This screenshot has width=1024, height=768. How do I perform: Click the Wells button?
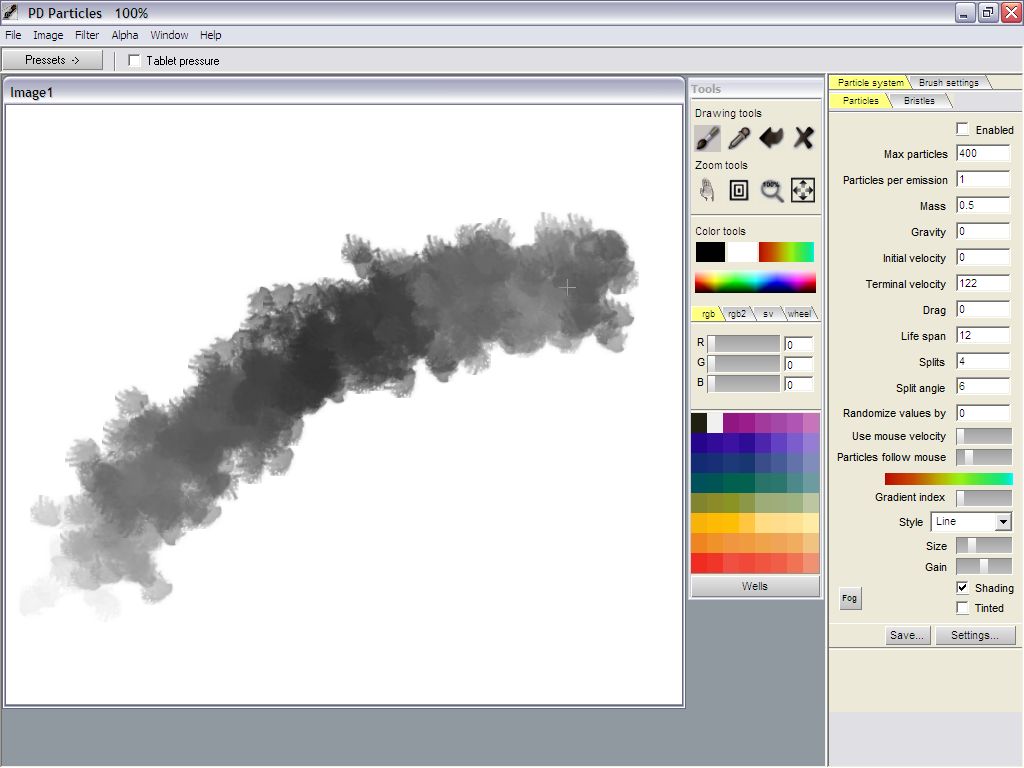point(755,586)
